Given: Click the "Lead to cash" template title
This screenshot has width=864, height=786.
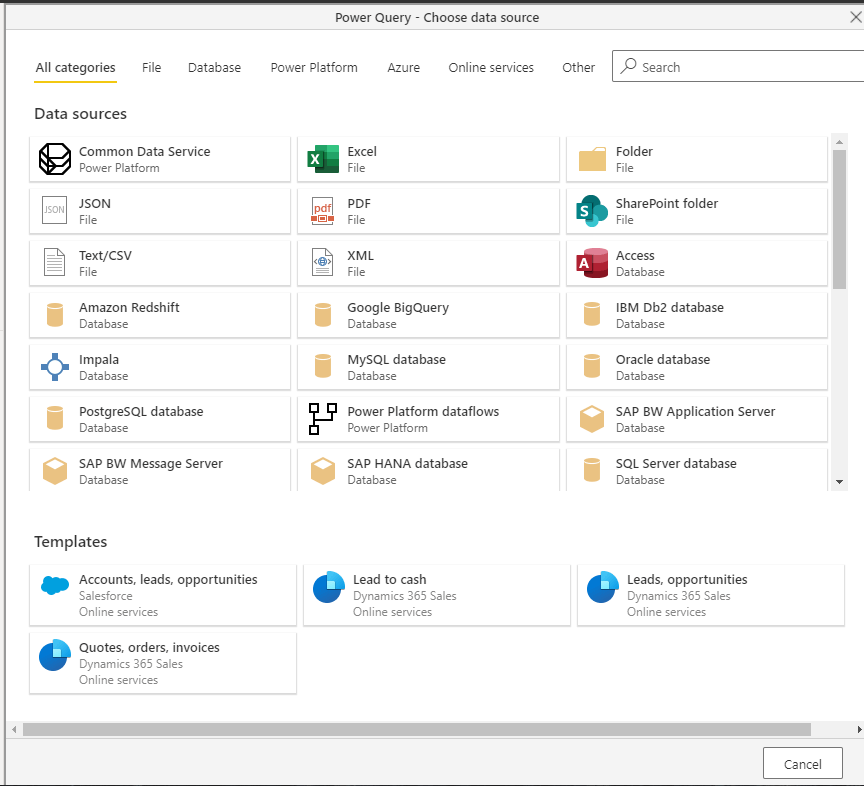Looking at the screenshot, I should tap(390, 579).
